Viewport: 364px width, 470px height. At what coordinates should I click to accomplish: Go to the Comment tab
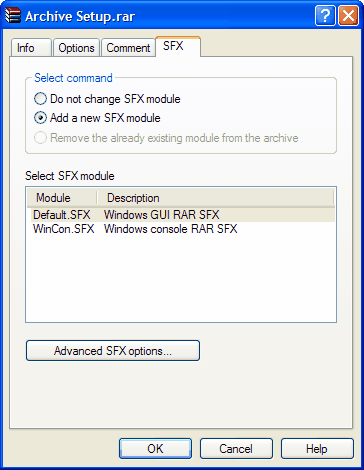point(128,48)
